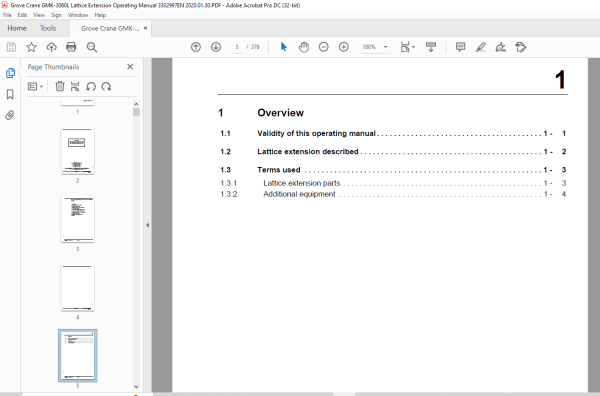600x396 pixels.
Task: Switch to the Tools tab
Action: pyautogui.click(x=48, y=28)
